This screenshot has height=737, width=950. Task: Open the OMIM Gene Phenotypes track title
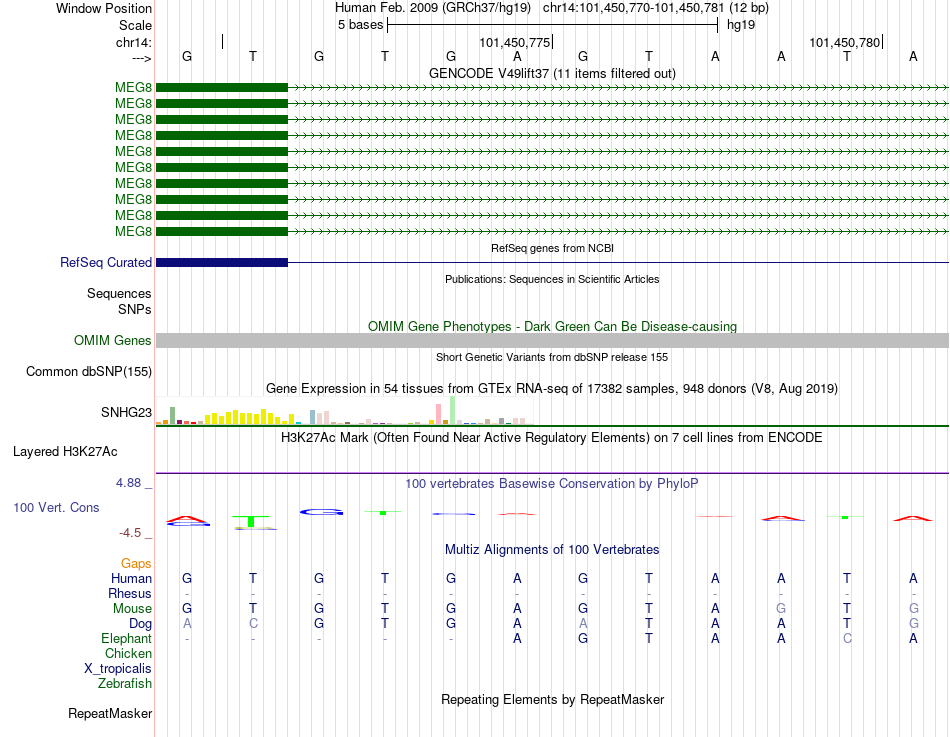[552, 326]
